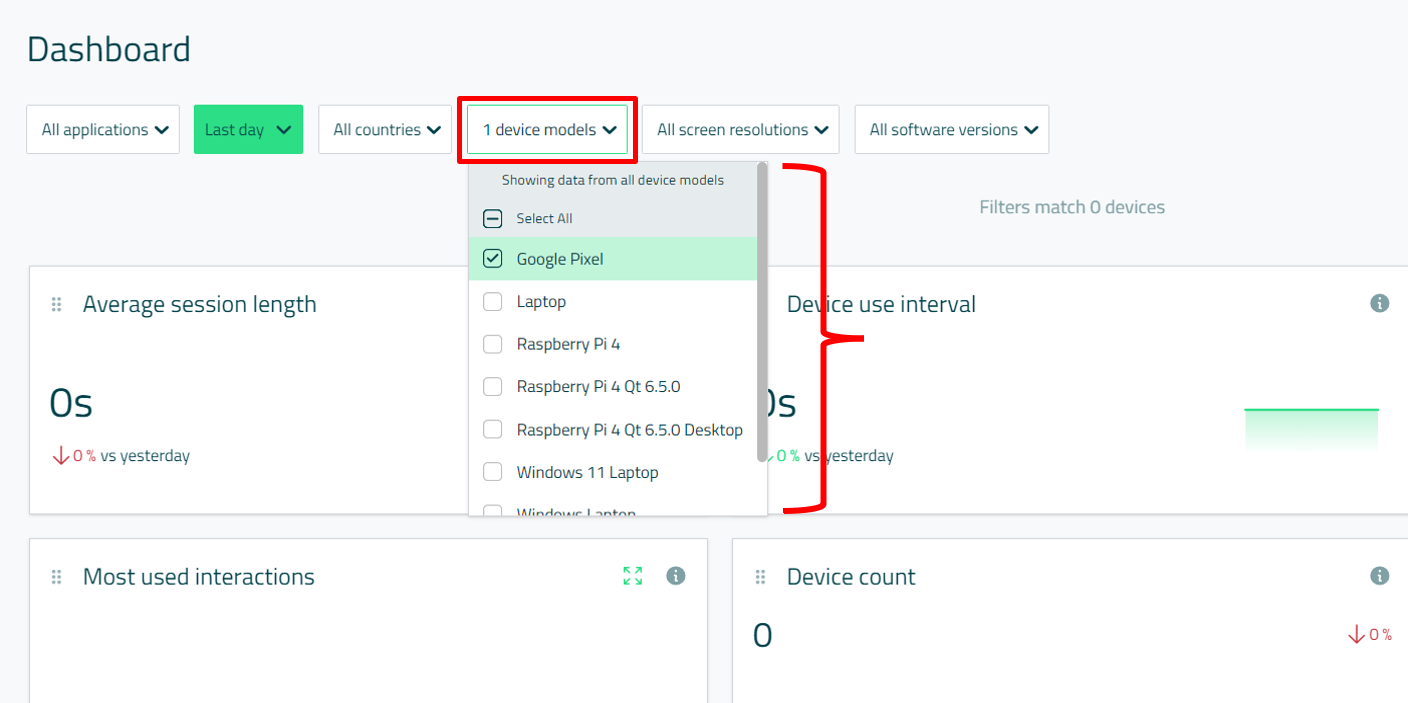Viewport: 1408px width, 703px height.
Task: Open the All screen resolutions filter
Action: [x=741, y=130]
